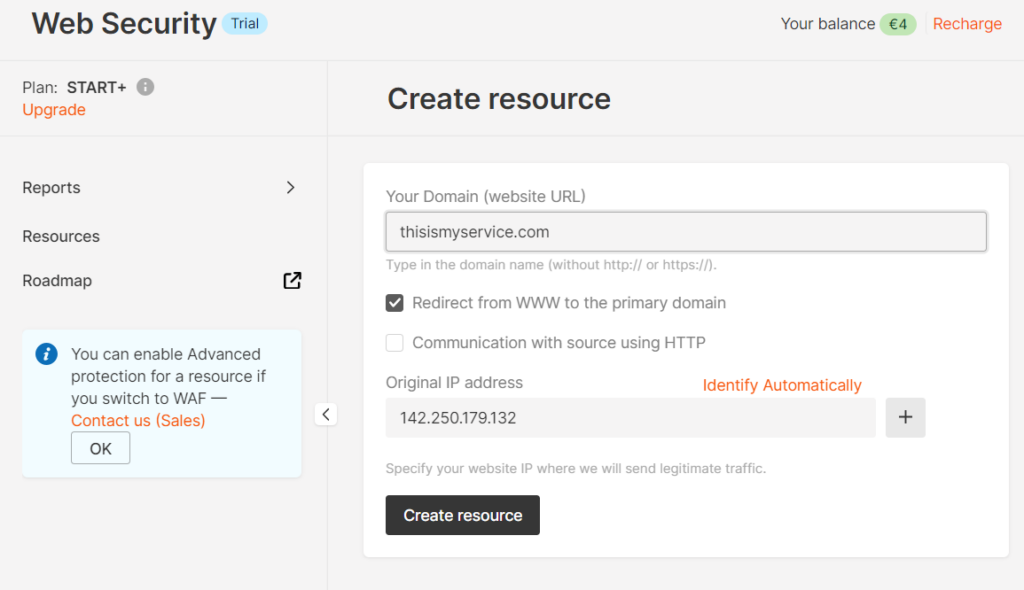Click the Recharge link

pyautogui.click(x=967, y=24)
